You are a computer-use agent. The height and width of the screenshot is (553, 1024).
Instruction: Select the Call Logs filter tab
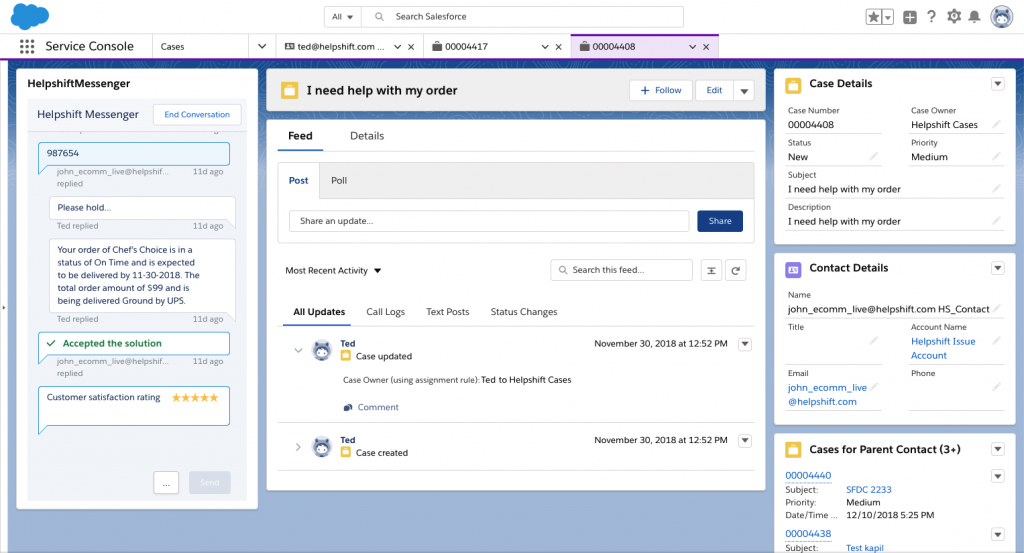click(x=385, y=312)
